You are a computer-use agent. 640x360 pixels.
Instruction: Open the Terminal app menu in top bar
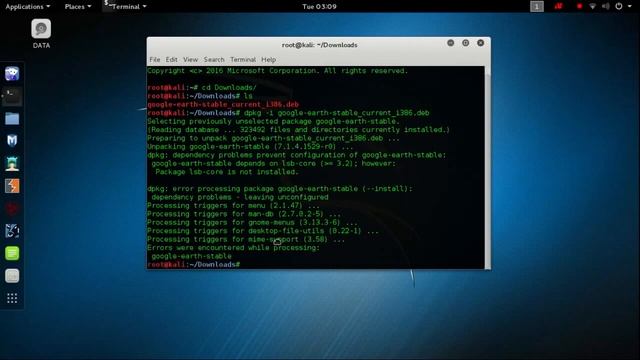tap(125, 7)
